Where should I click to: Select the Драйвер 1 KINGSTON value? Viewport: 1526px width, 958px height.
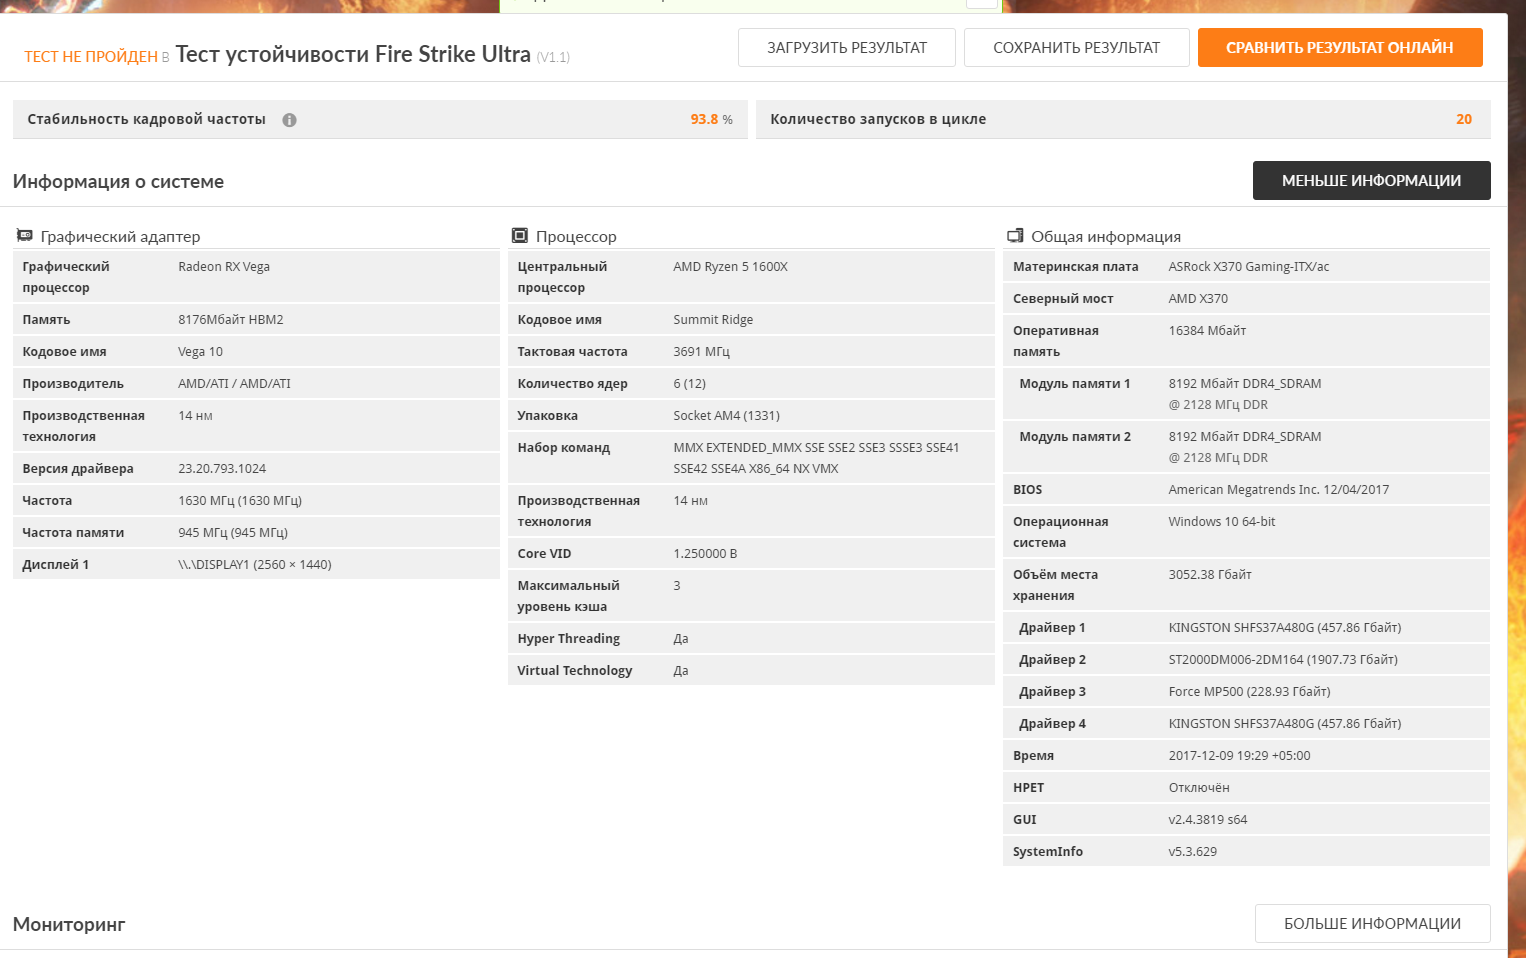(1285, 628)
